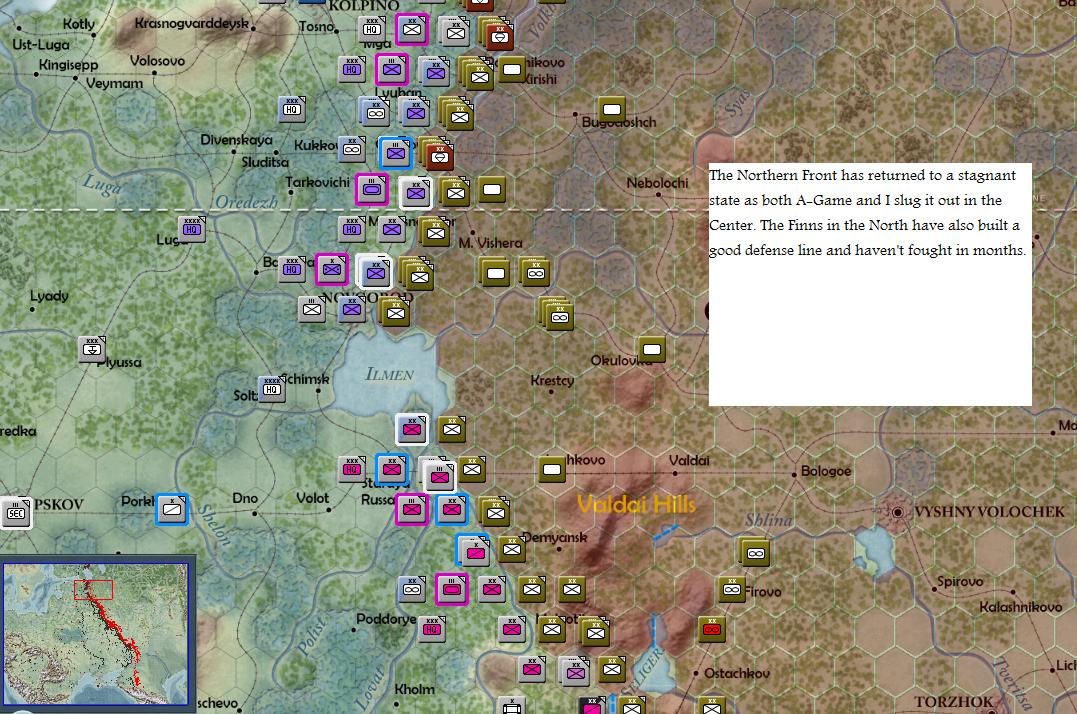Select the pink XXX HQ counter next to Poddorye
Screen dimensions: 1077x714
tap(431, 629)
